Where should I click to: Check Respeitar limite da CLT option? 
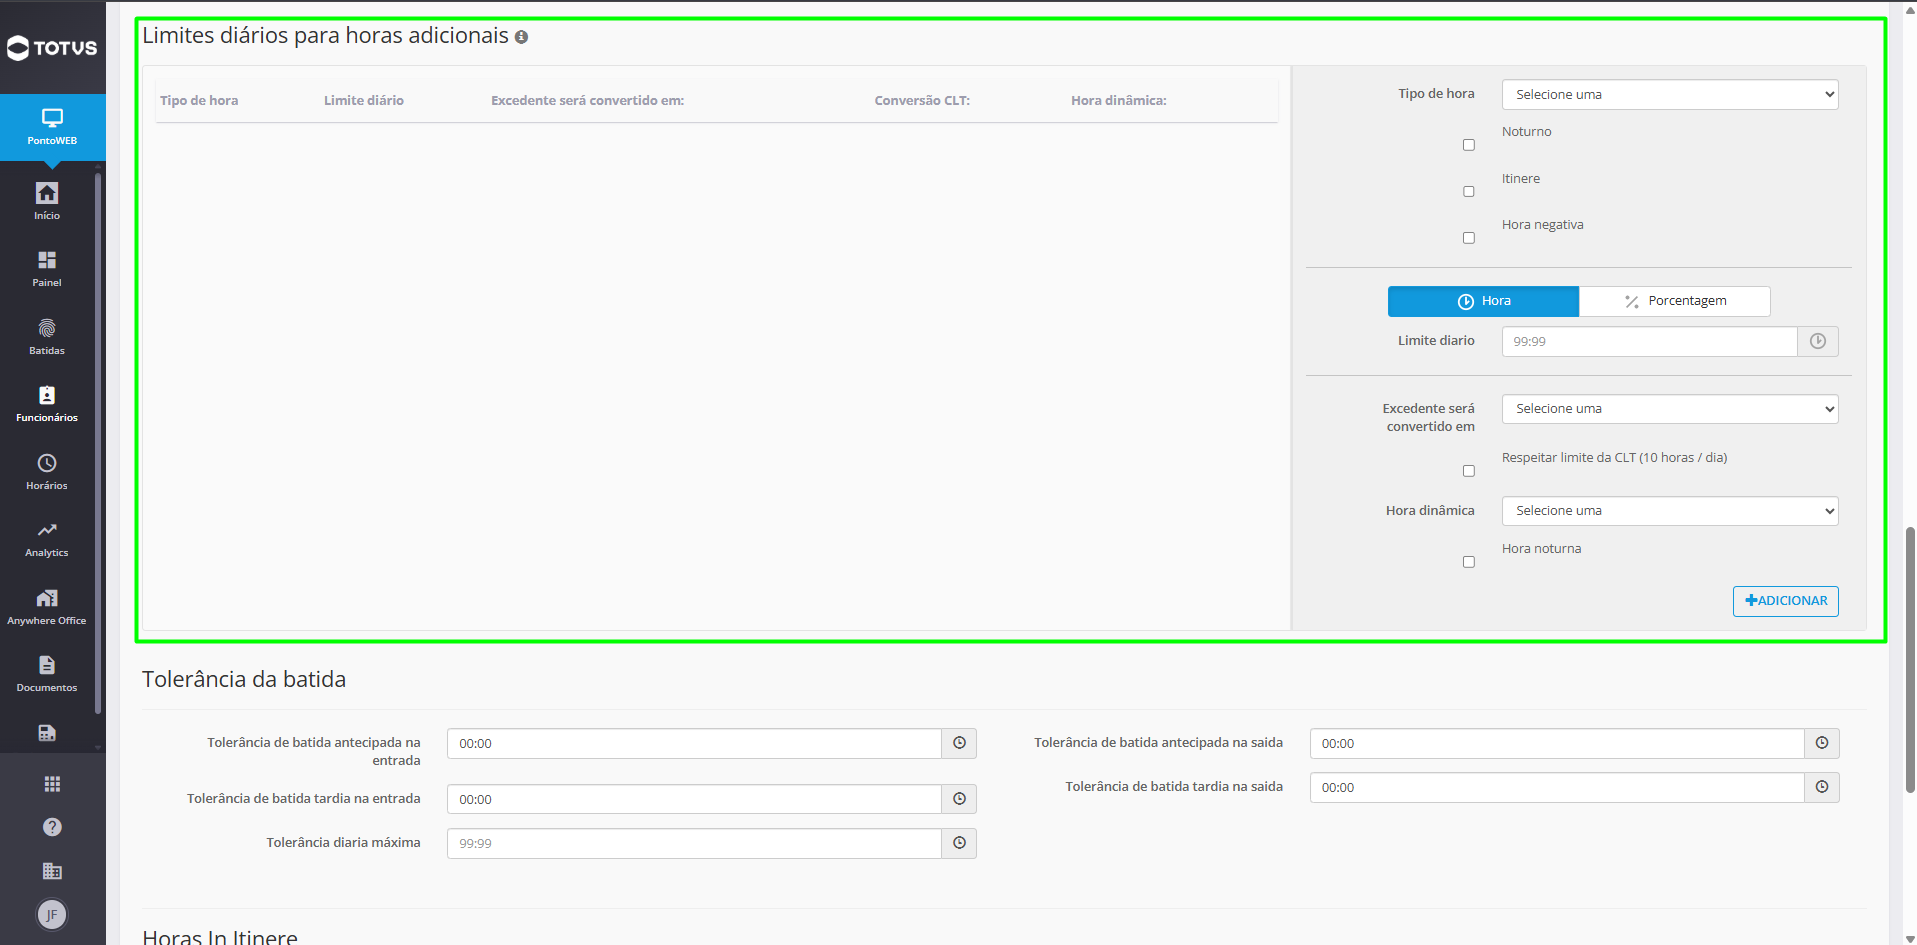pyautogui.click(x=1468, y=471)
